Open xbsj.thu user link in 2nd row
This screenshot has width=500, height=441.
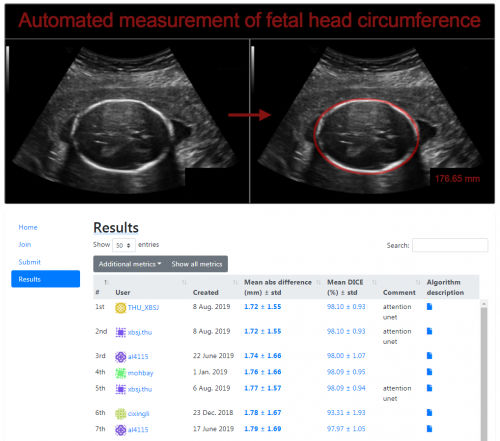[x=140, y=332]
